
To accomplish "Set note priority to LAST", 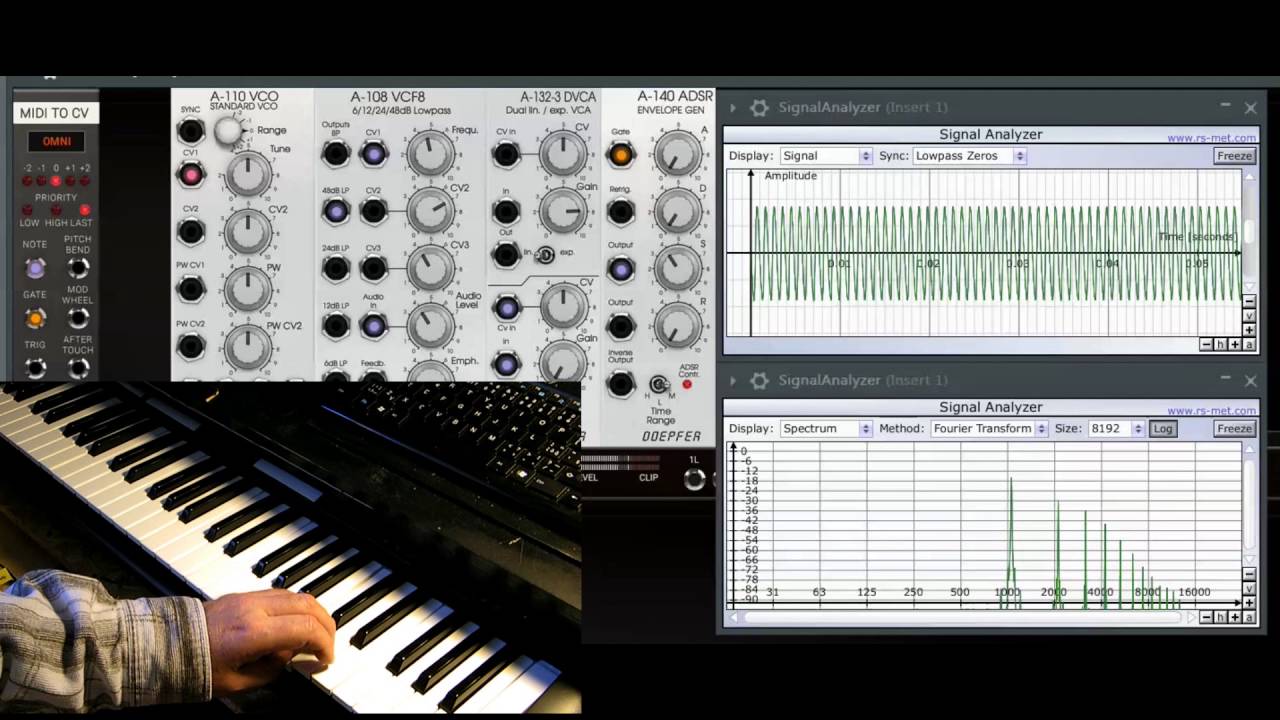I will (x=85, y=211).
